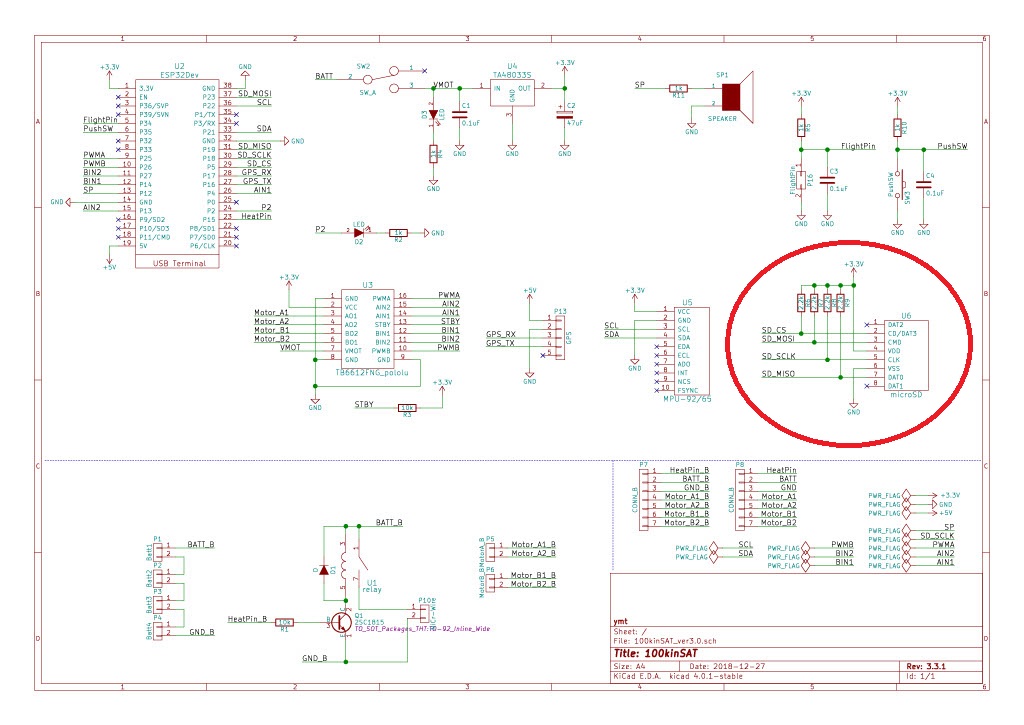1024x725 pixels.
Task: Click the U1 relay coil symbol
Action: point(343,572)
